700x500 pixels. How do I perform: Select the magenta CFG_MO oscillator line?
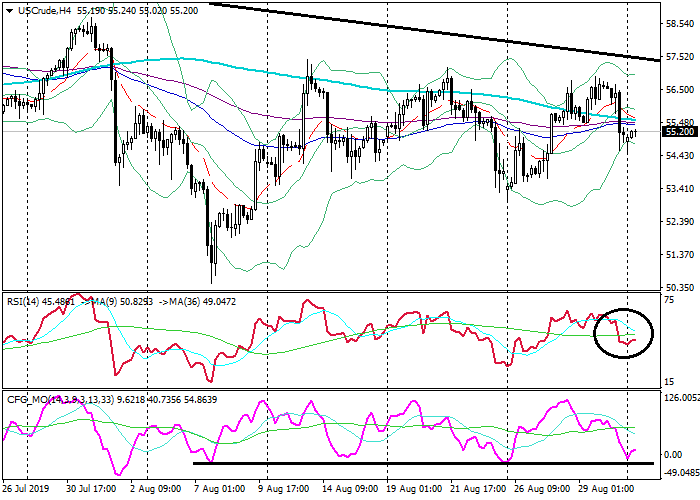pyautogui.click(x=262, y=405)
